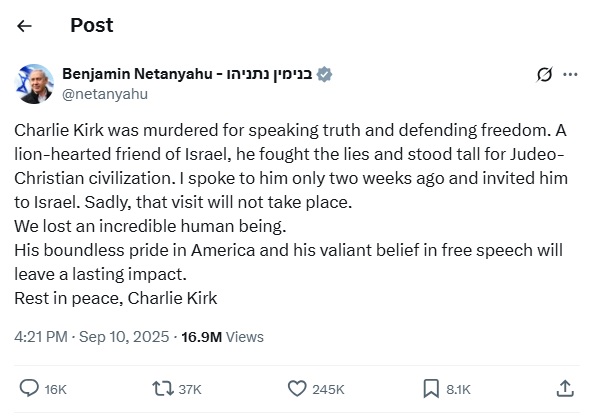The height and width of the screenshot is (416, 594).
Task: Click the Post header title
Action: (92, 25)
